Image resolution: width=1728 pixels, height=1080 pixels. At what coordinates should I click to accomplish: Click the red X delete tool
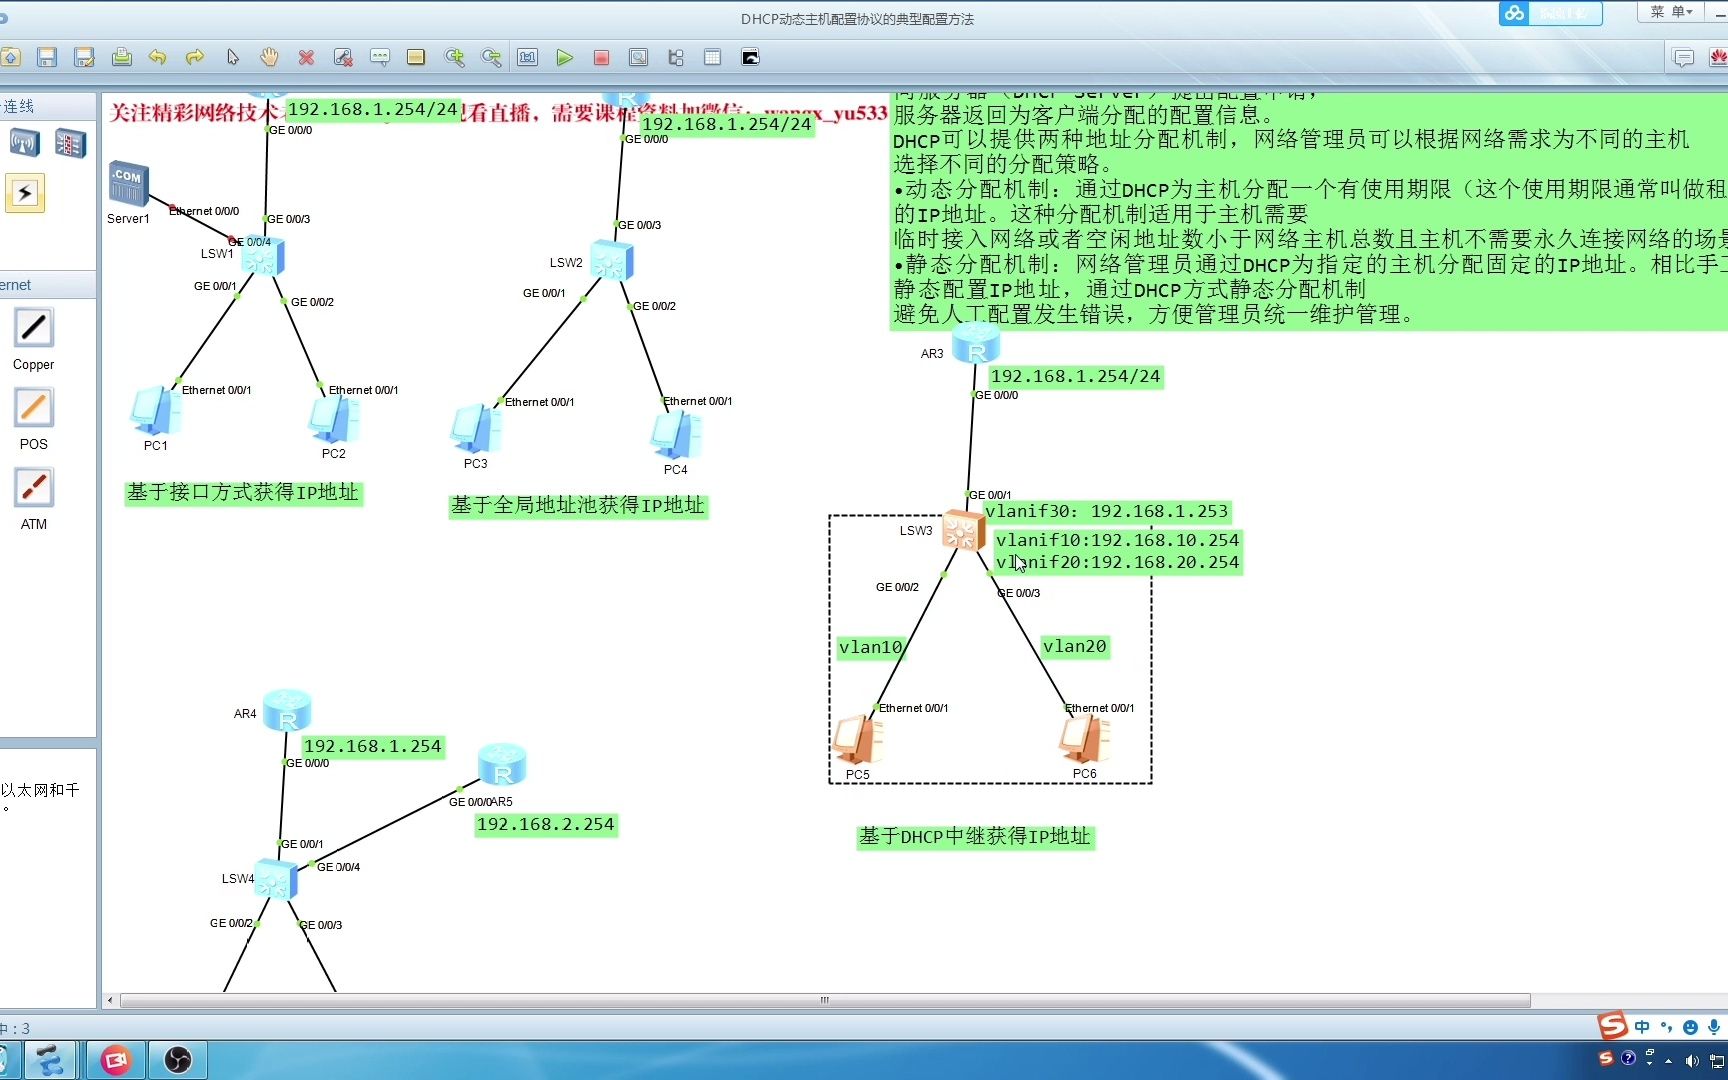(x=306, y=57)
